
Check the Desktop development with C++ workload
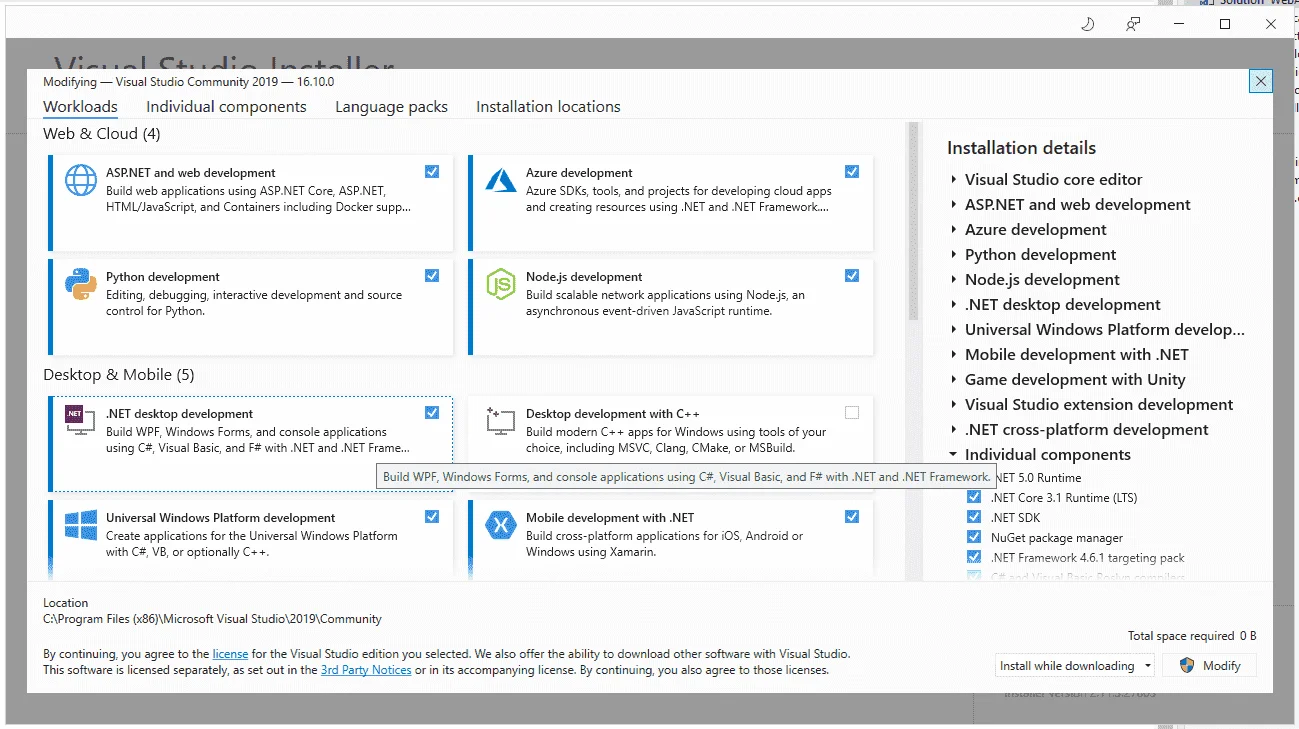pyautogui.click(x=852, y=413)
